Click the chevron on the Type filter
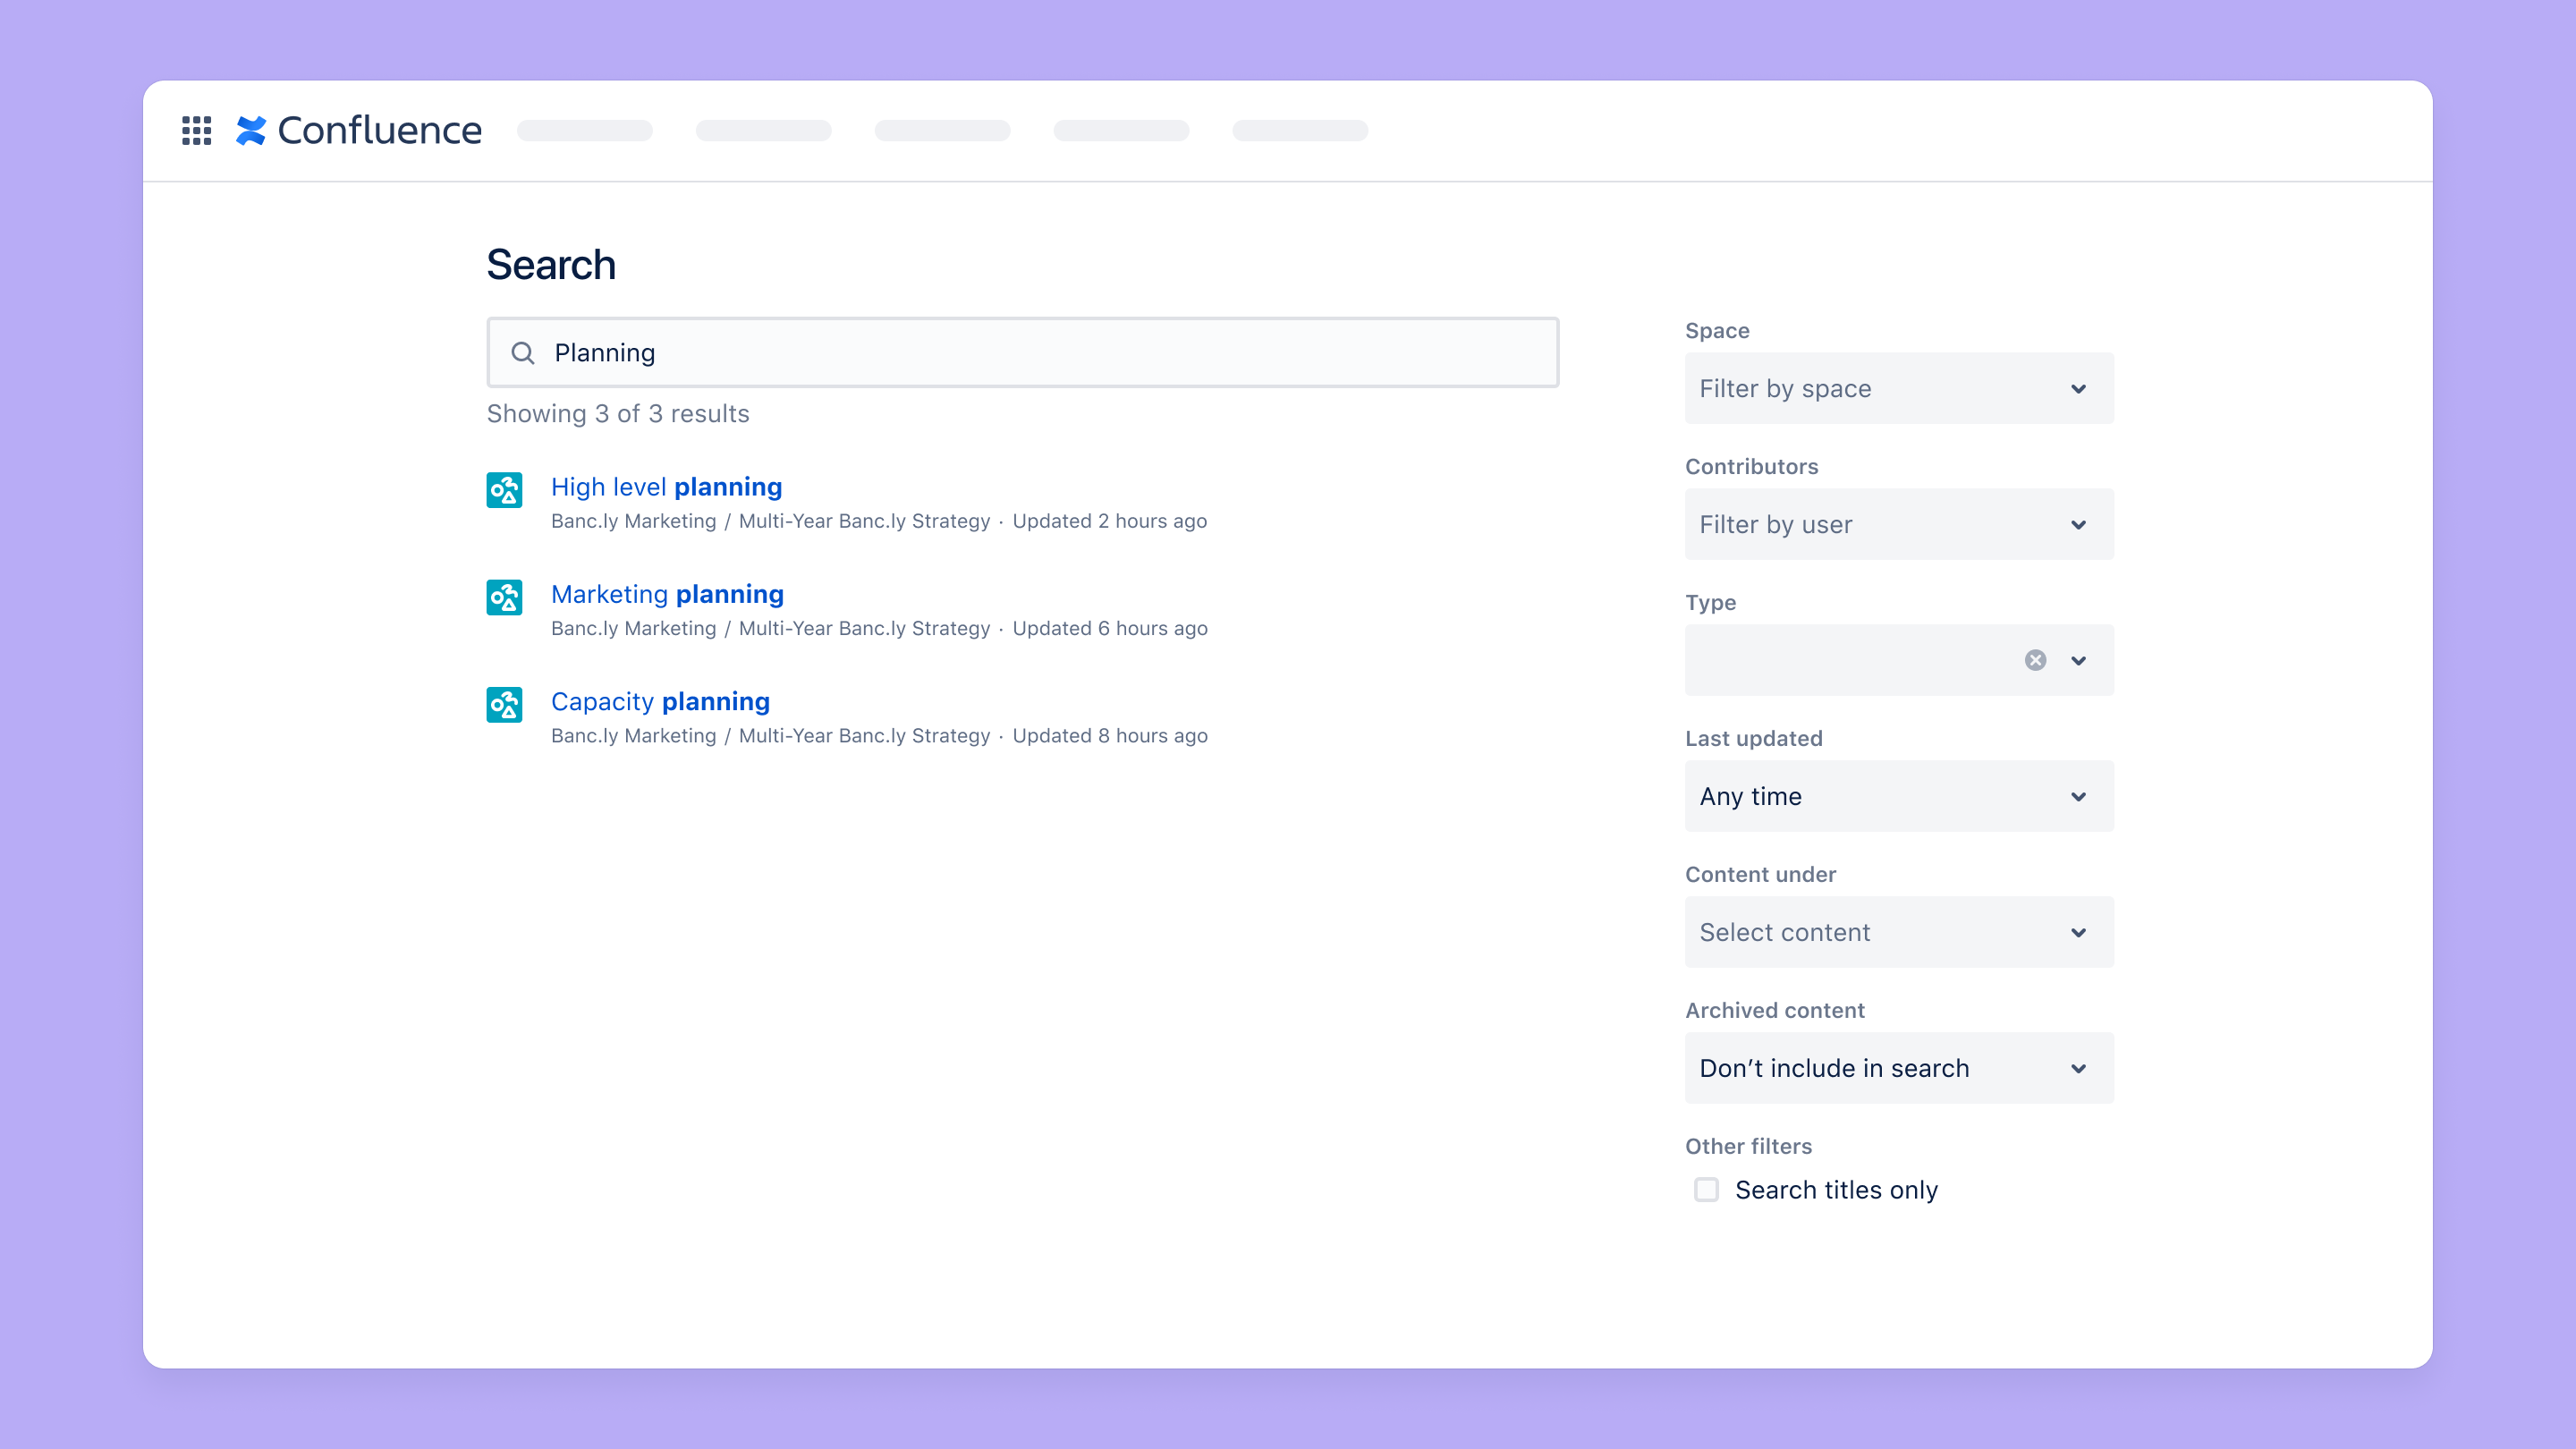The image size is (2576, 1449). click(2079, 659)
